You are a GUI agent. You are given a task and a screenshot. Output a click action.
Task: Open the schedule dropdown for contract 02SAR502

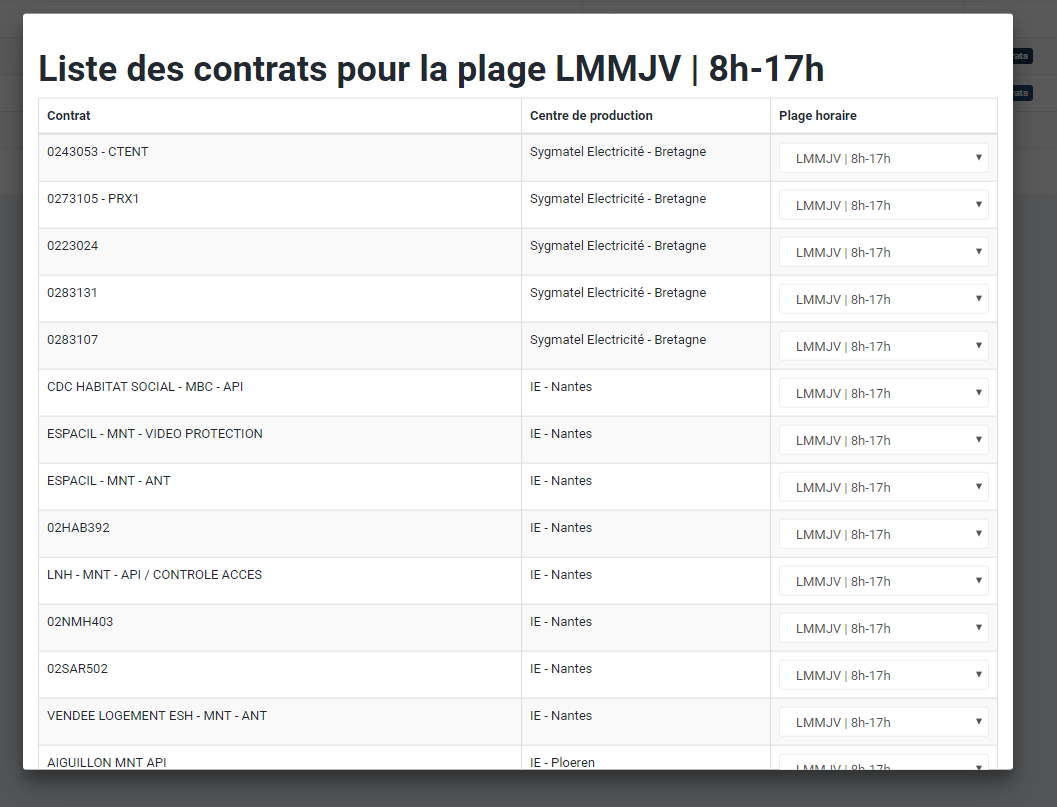click(x=883, y=675)
